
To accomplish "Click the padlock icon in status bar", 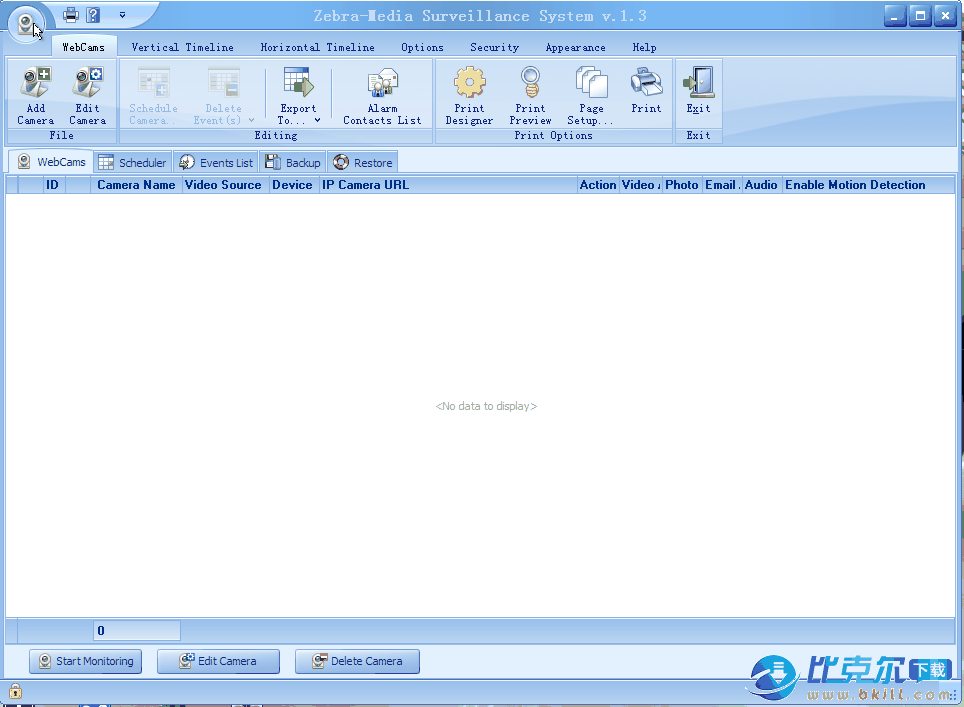I will click(15, 691).
